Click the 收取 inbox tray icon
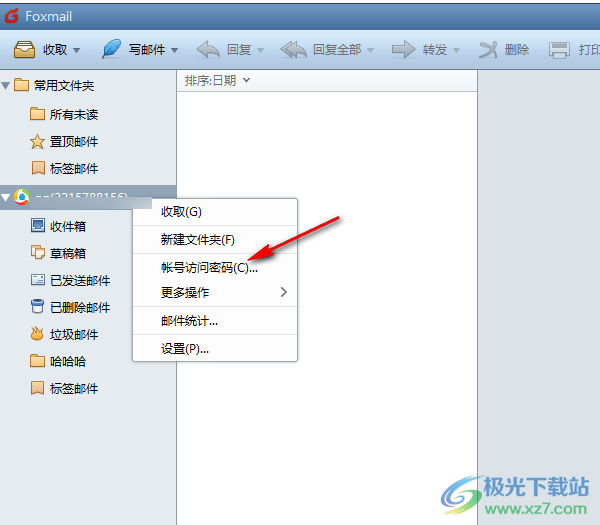This screenshot has height=525, width=600. (x=24, y=49)
